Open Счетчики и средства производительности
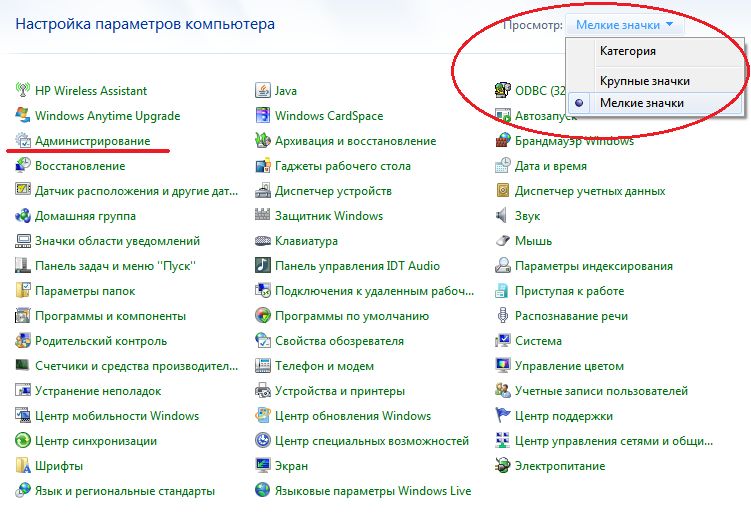 (x=136, y=366)
